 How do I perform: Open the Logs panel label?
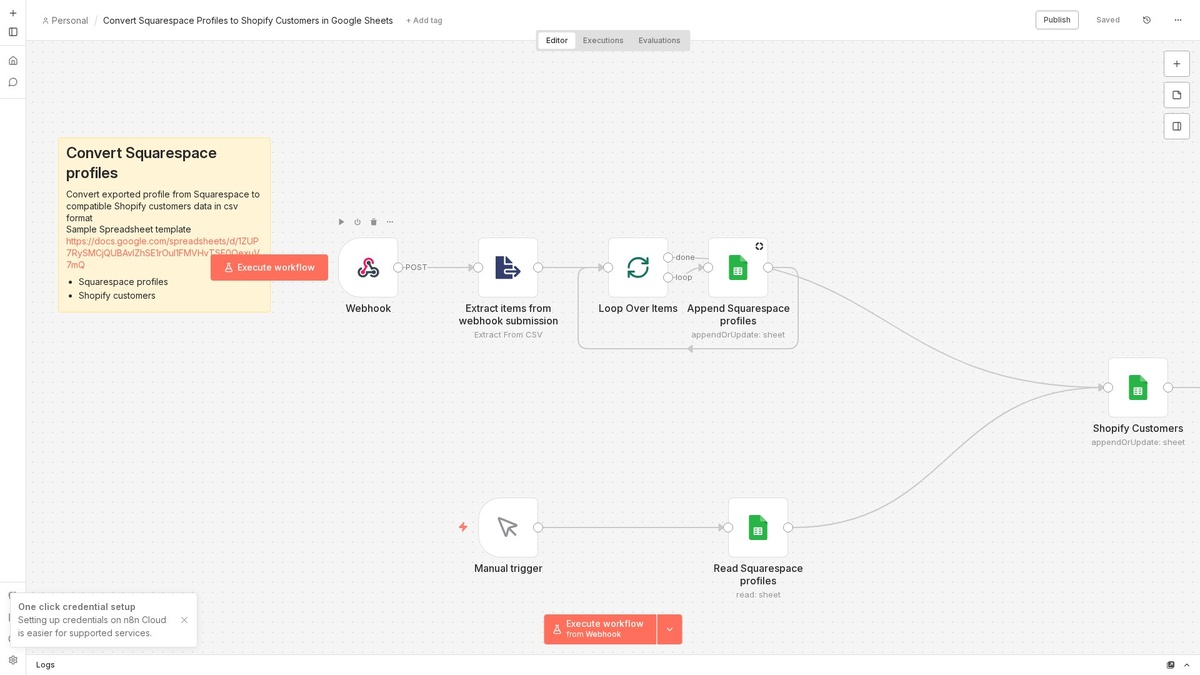46,665
